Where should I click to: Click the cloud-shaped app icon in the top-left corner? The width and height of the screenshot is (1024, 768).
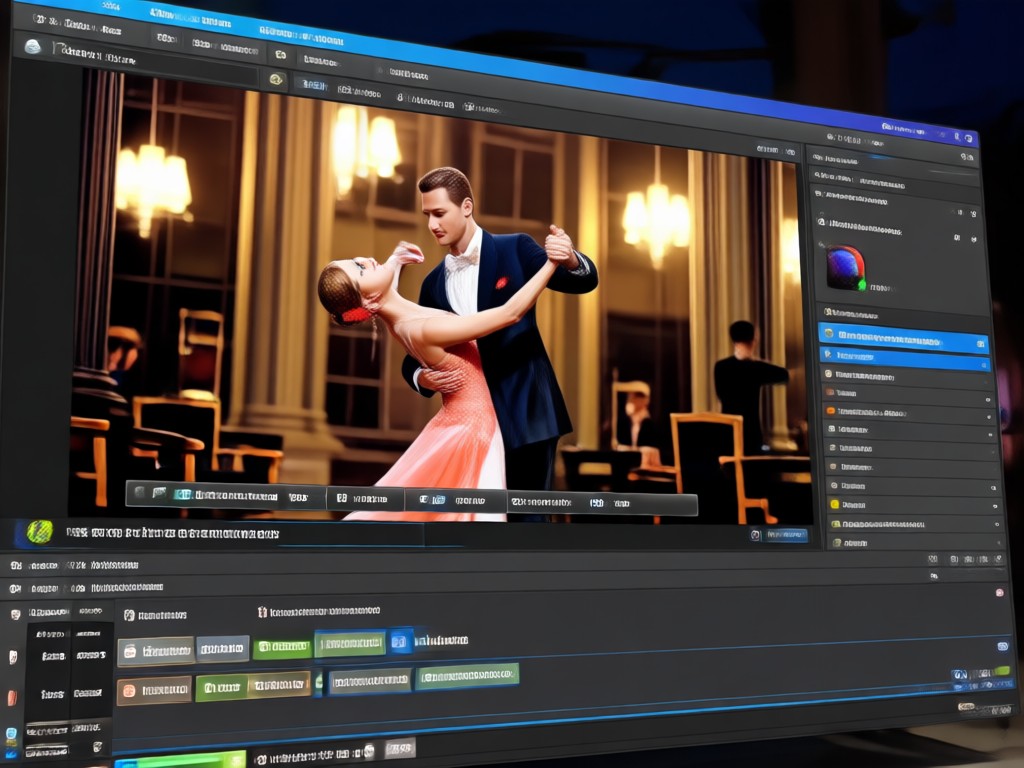[x=32, y=46]
